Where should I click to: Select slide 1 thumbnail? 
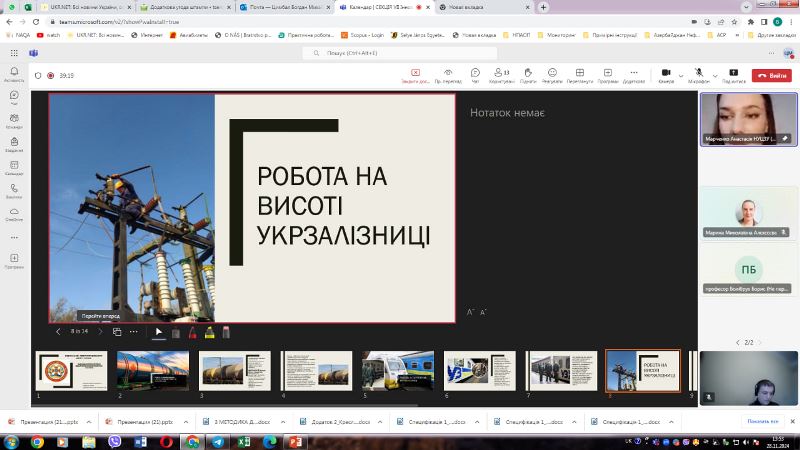point(71,371)
